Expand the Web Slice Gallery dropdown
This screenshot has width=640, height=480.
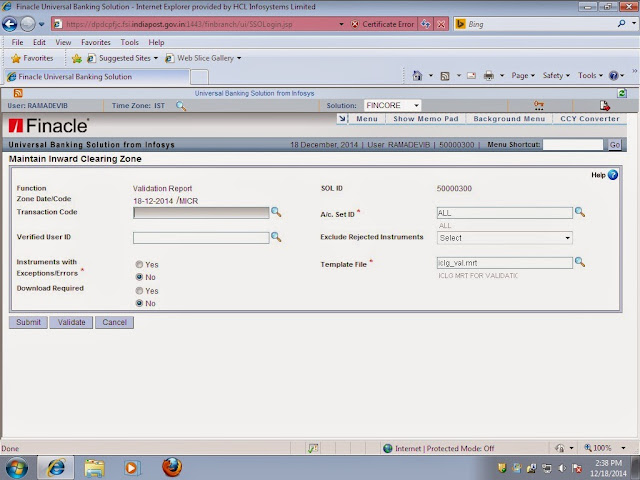click(x=239, y=58)
